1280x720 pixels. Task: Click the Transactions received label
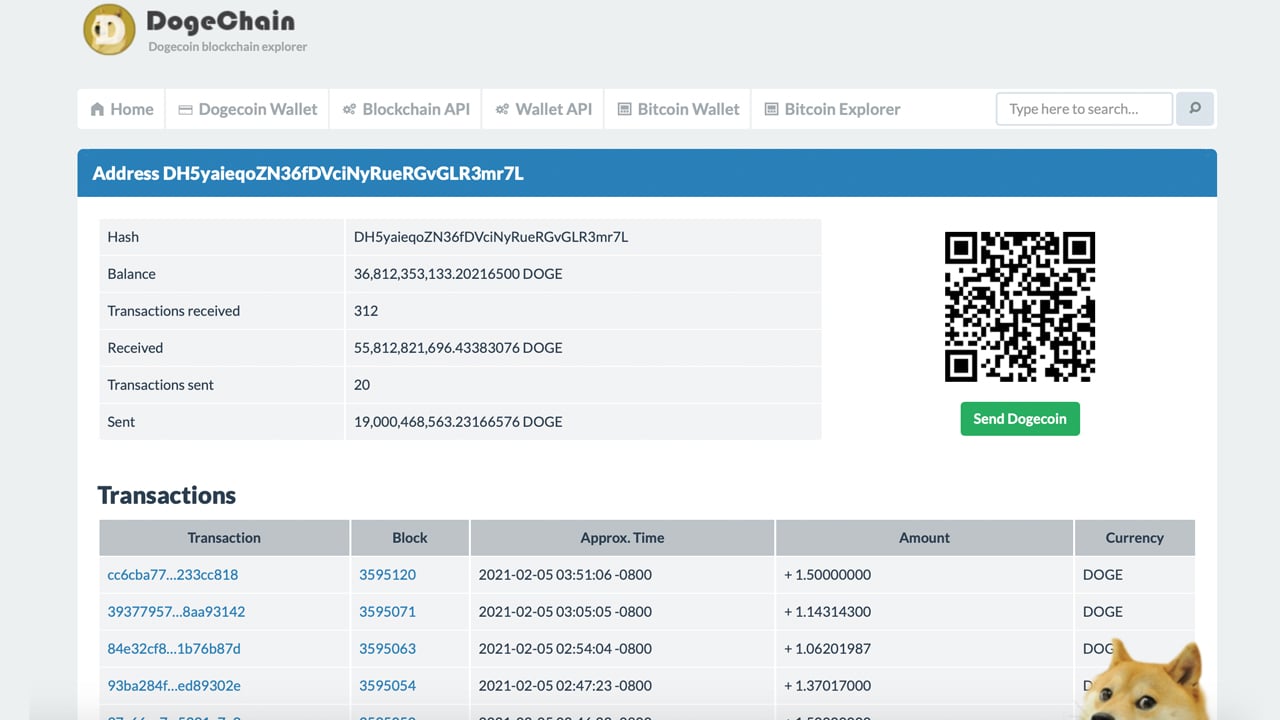(174, 311)
